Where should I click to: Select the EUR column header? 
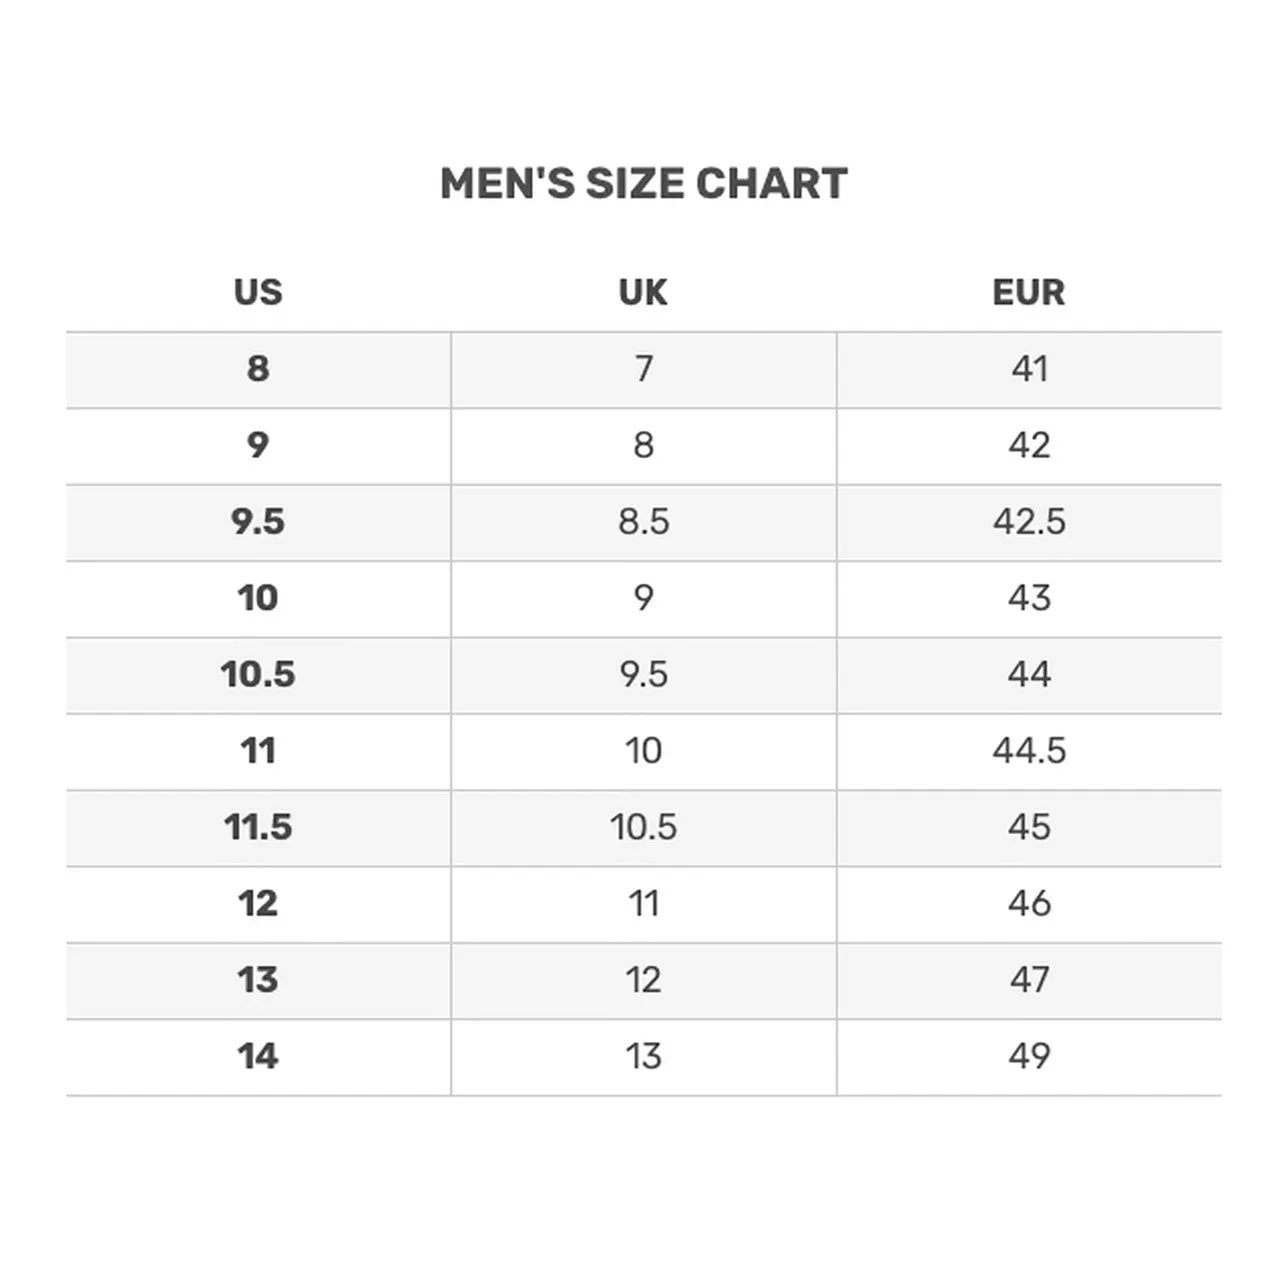tap(1029, 292)
